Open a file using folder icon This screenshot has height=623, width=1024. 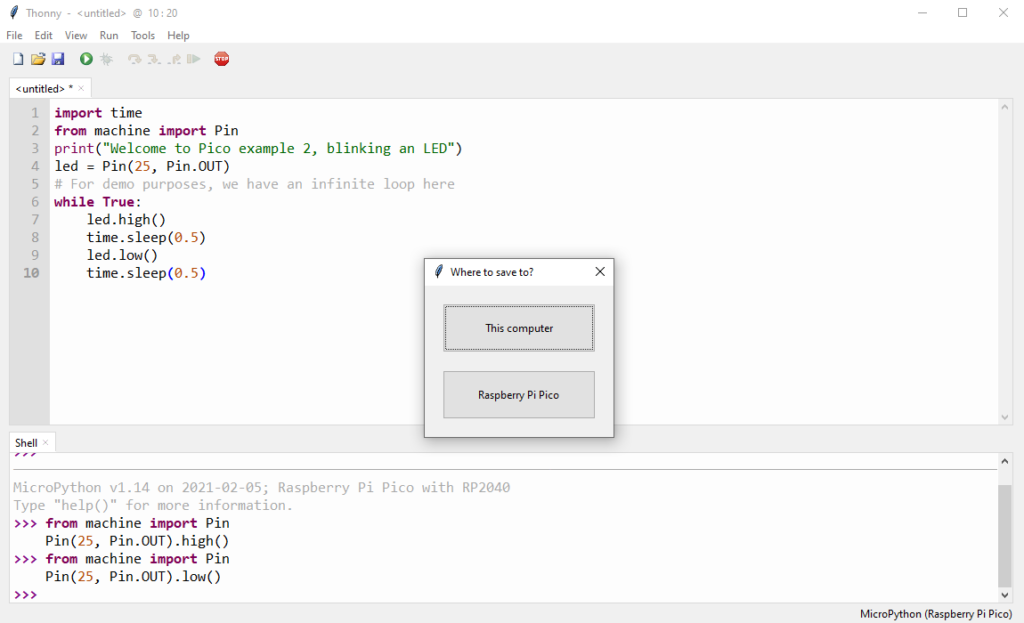(x=38, y=59)
